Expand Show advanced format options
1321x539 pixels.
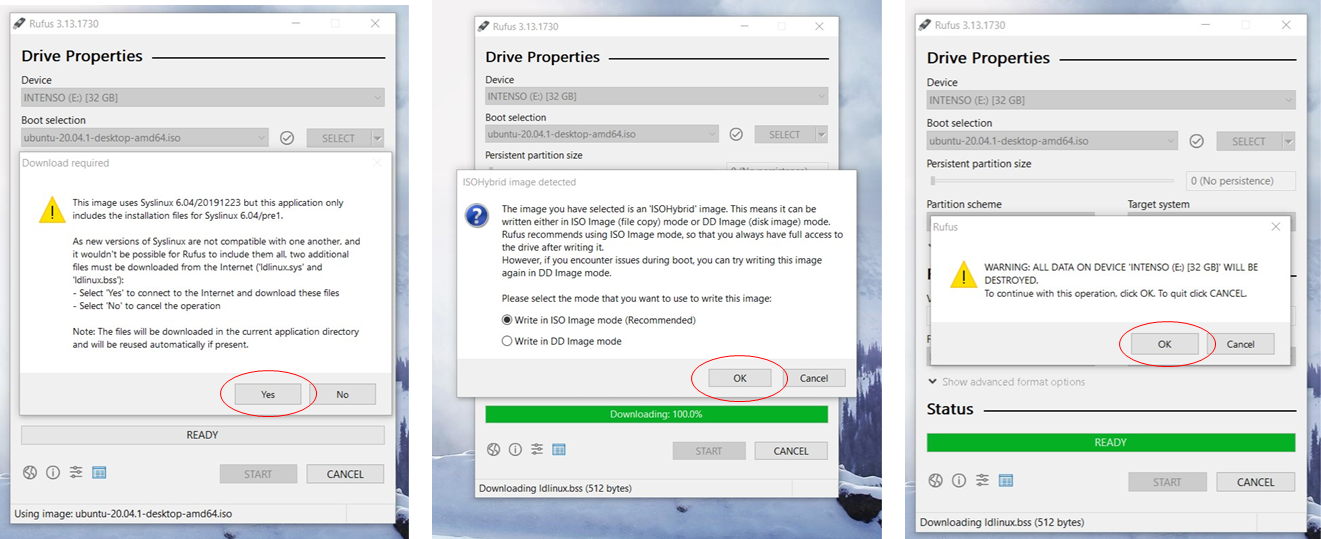[x=1006, y=382]
